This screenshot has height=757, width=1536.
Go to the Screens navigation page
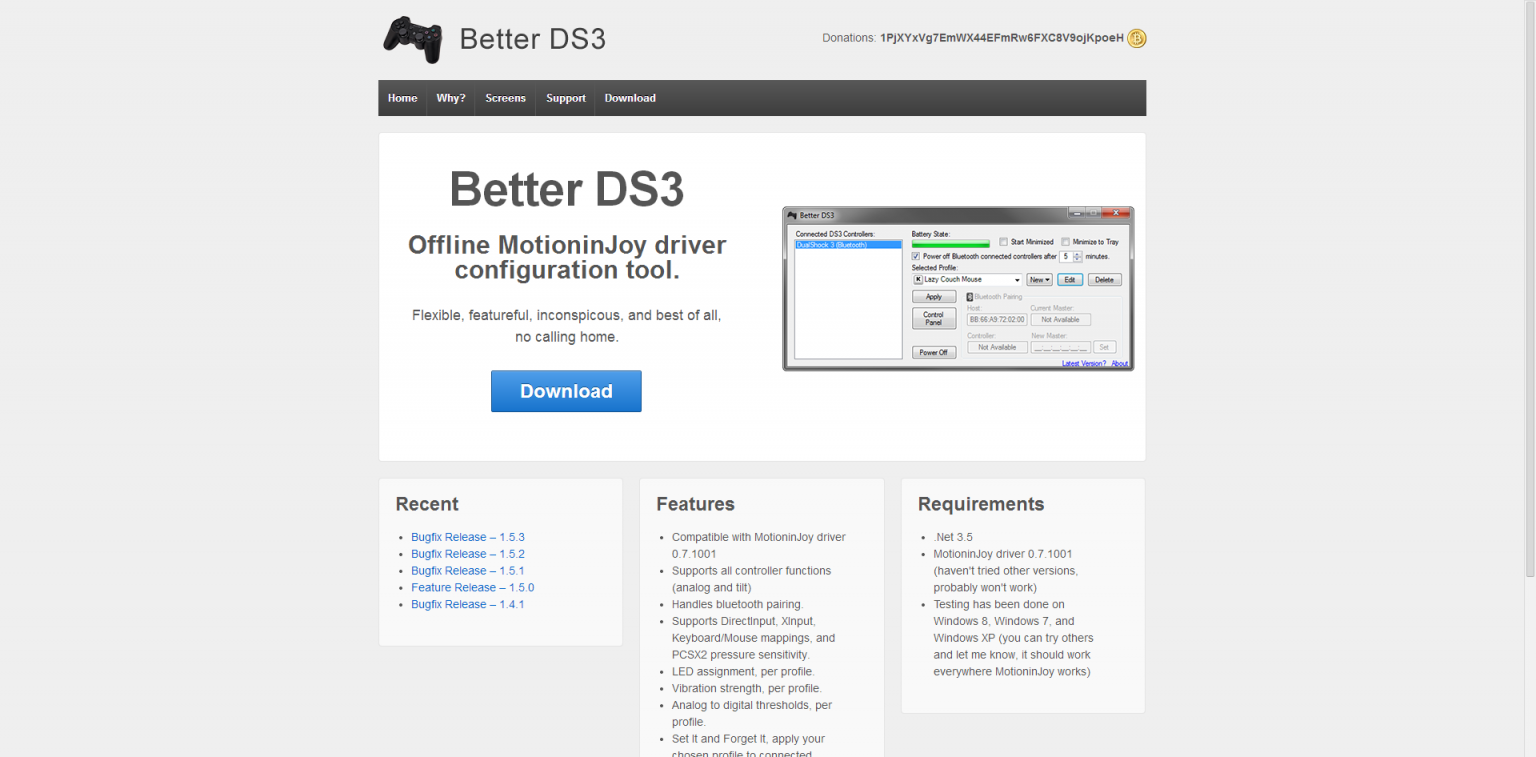(505, 98)
